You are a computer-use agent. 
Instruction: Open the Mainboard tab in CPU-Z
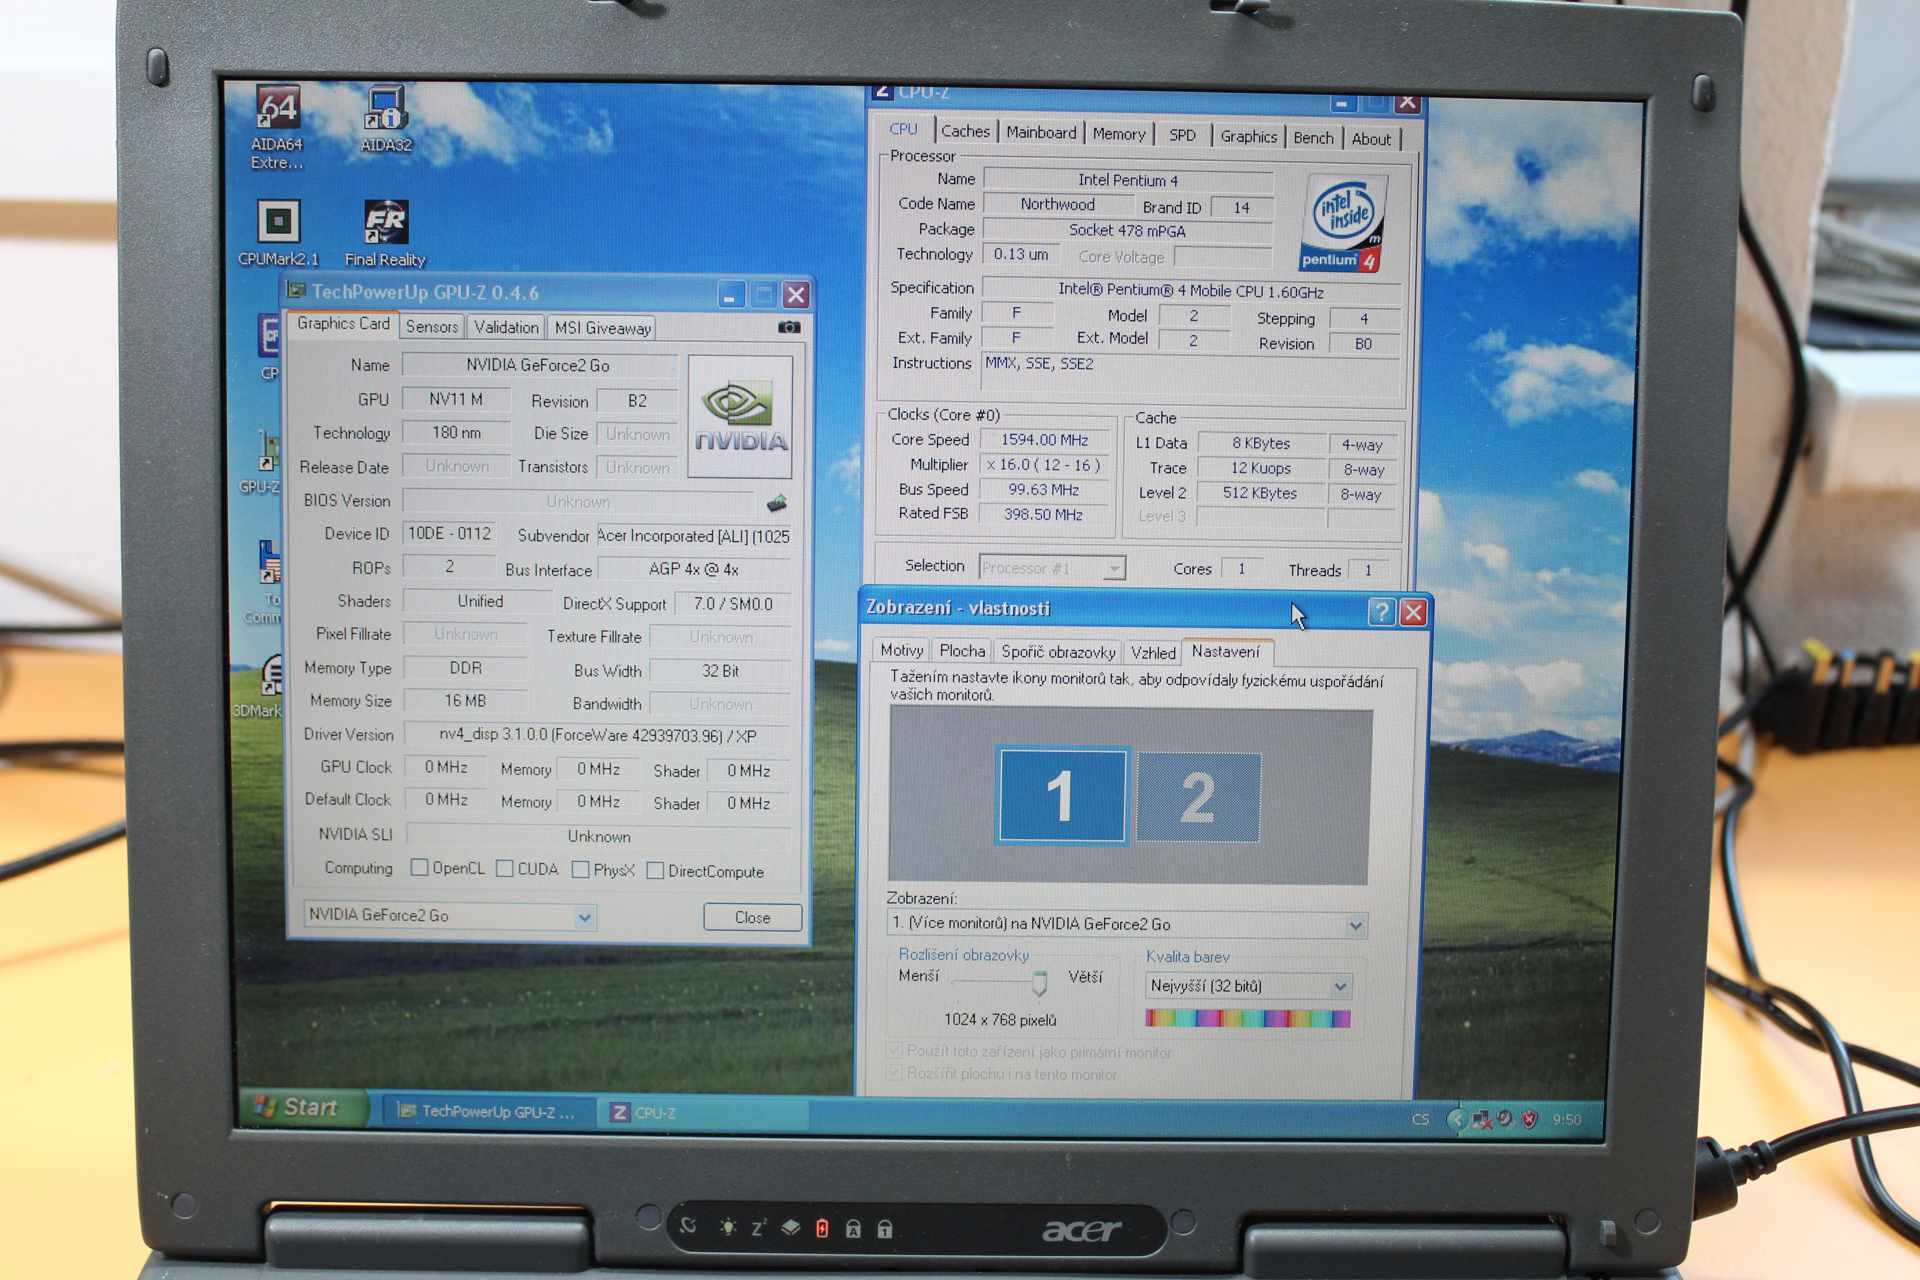pos(1041,132)
